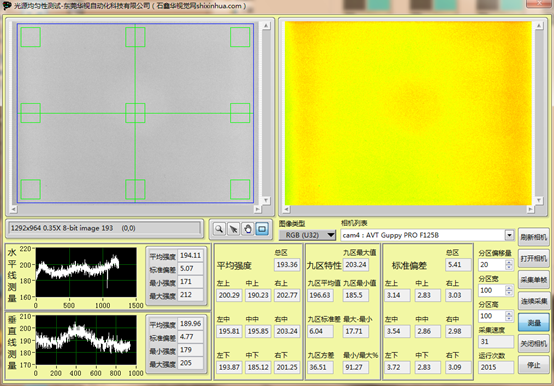Click the 左下 intensity value 193.87
Viewport: 554px width, 386px height.
(x=229, y=367)
